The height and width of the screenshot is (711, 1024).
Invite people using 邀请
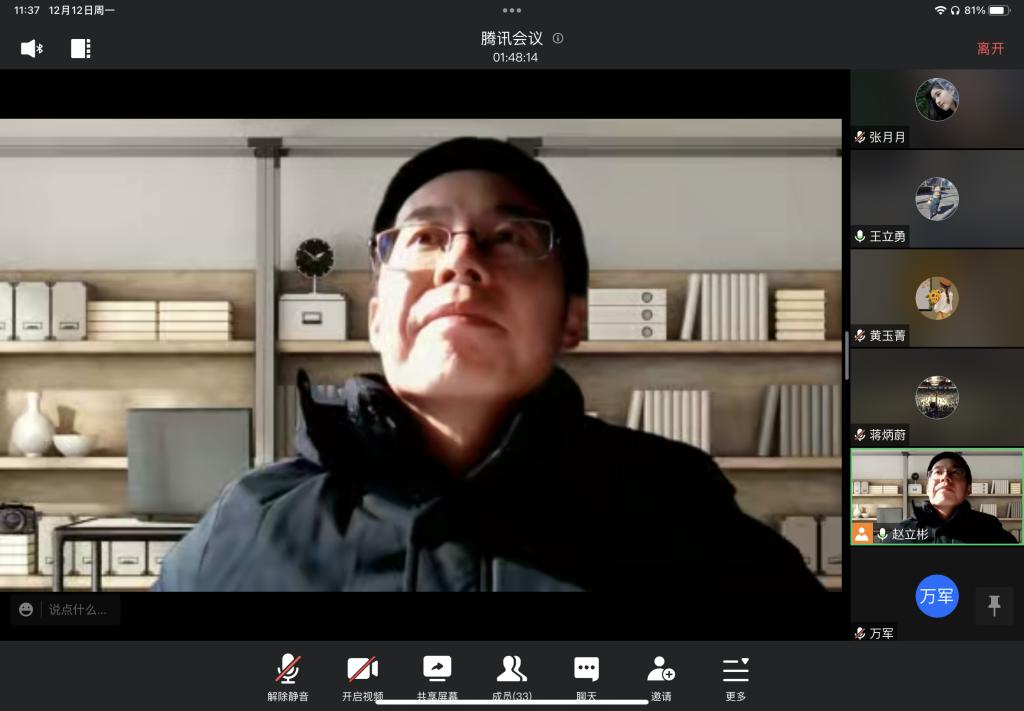[x=661, y=677]
